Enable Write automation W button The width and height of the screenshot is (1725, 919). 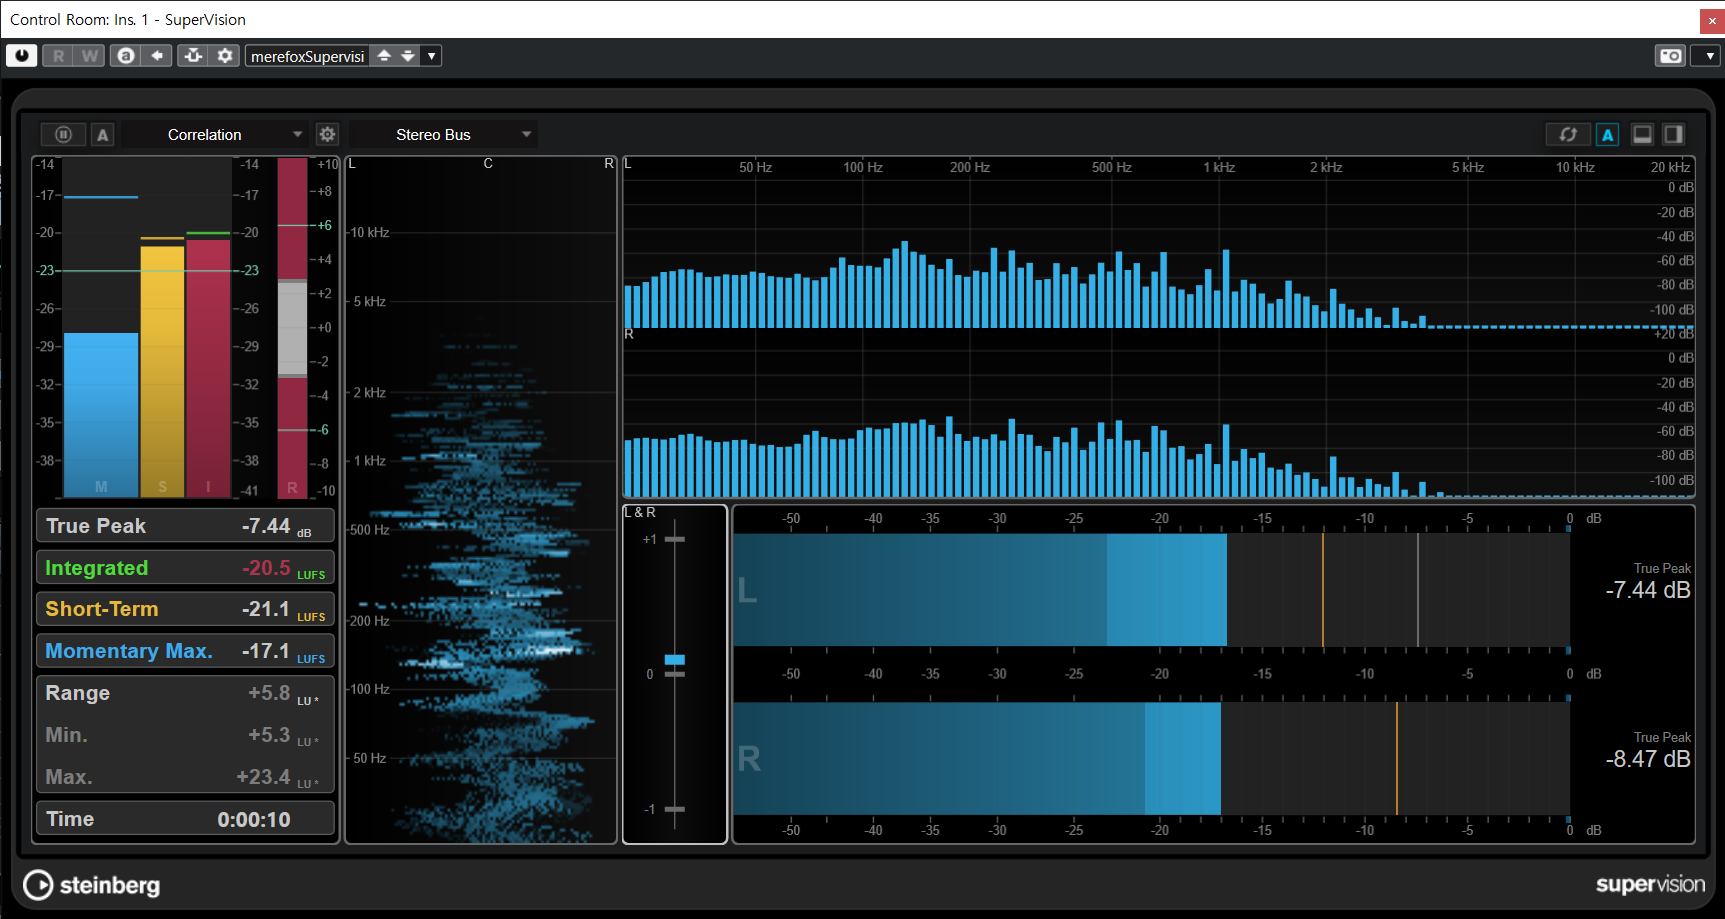pyautogui.click(x=90, y=56)
